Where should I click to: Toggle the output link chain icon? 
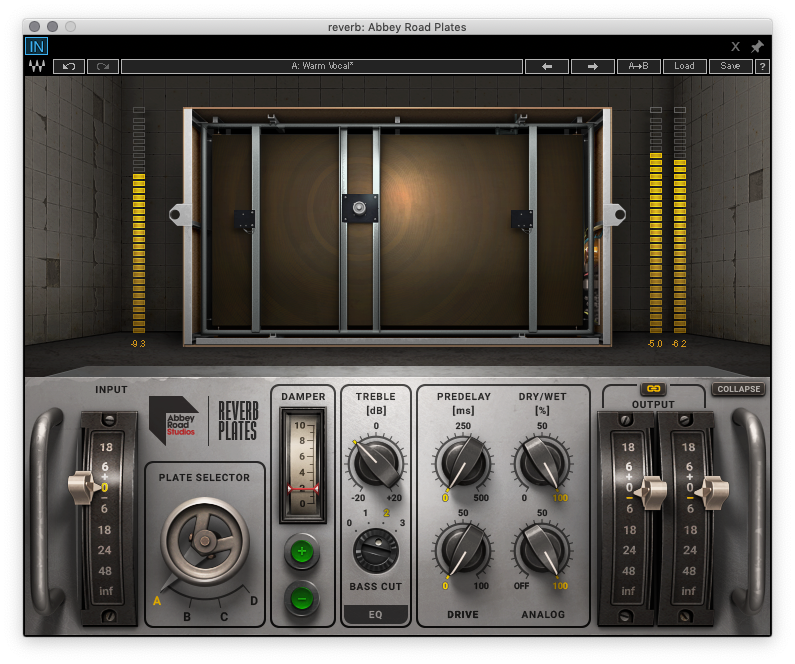click(653, 388)
